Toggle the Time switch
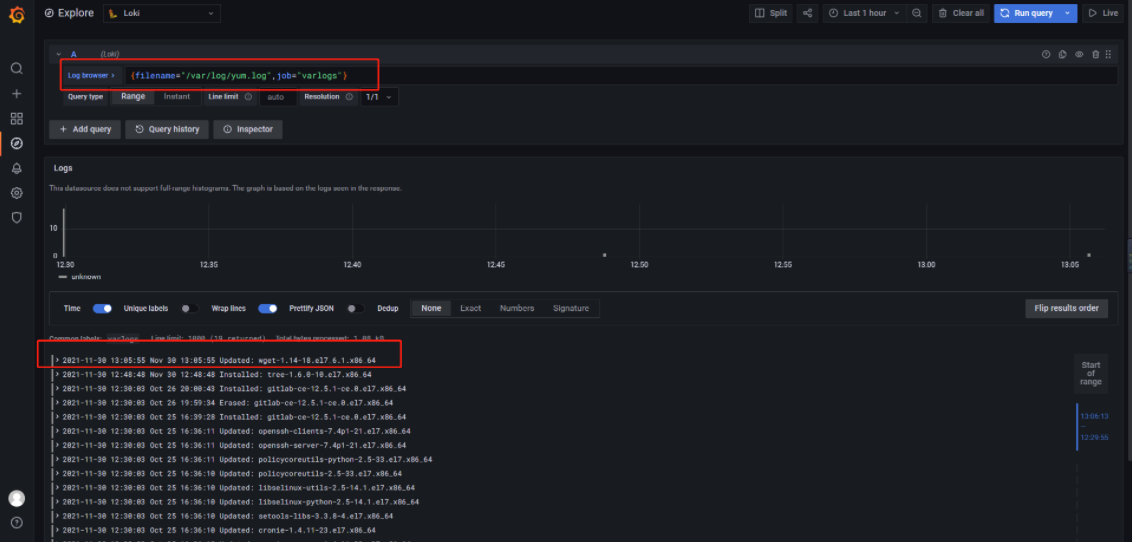 point(103,308)
